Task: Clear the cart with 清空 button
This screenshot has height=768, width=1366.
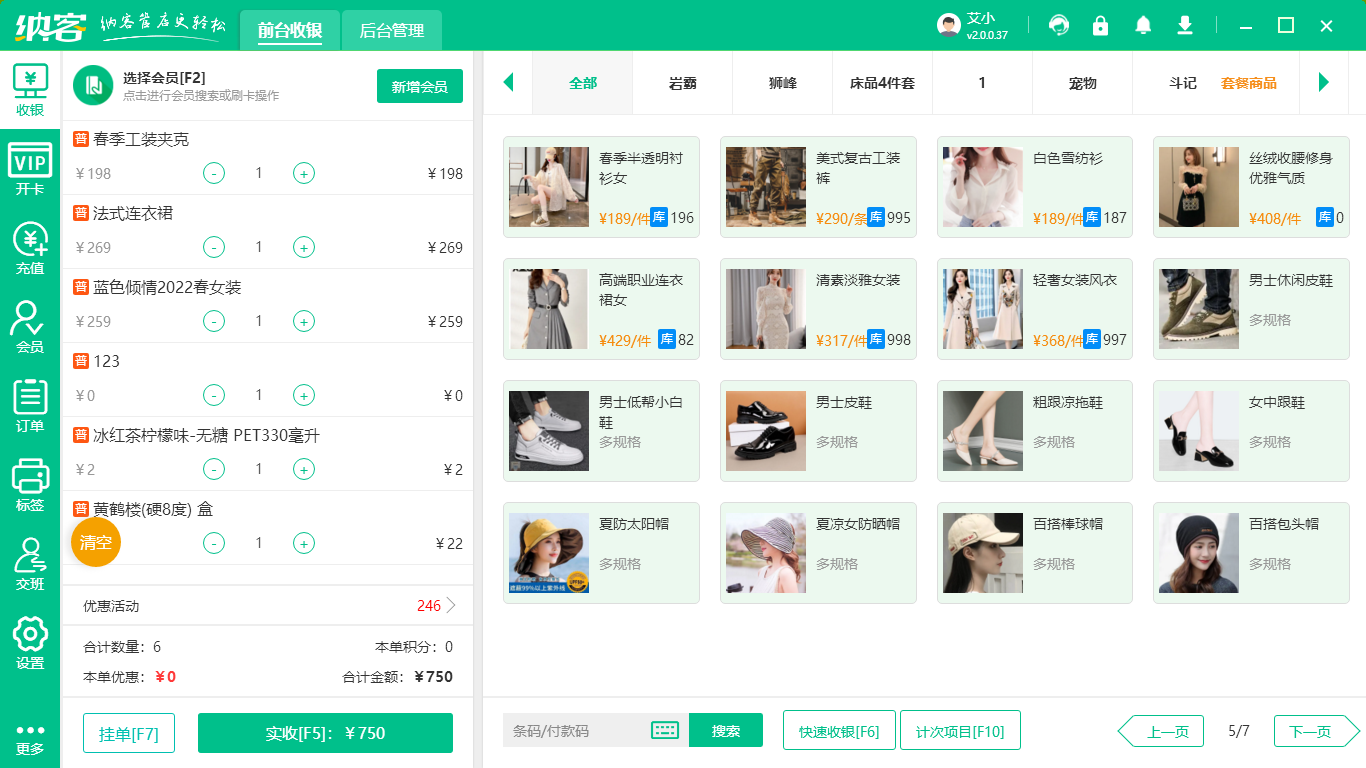Action: click(95, 543)
